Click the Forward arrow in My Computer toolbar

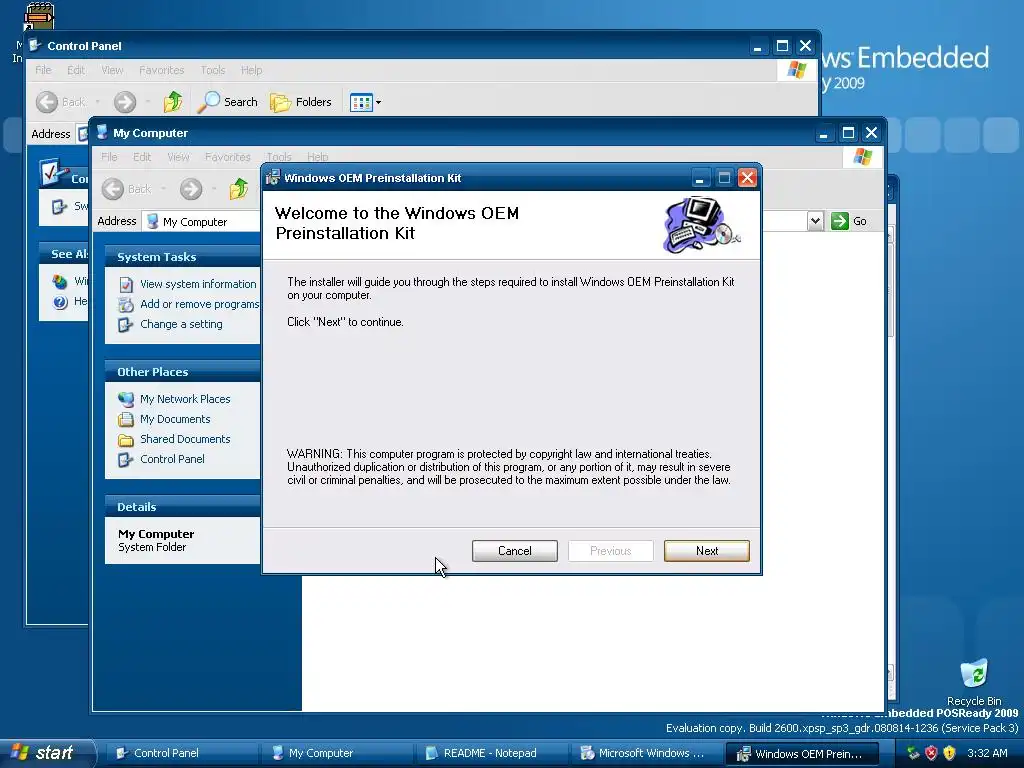coord(191,189)
